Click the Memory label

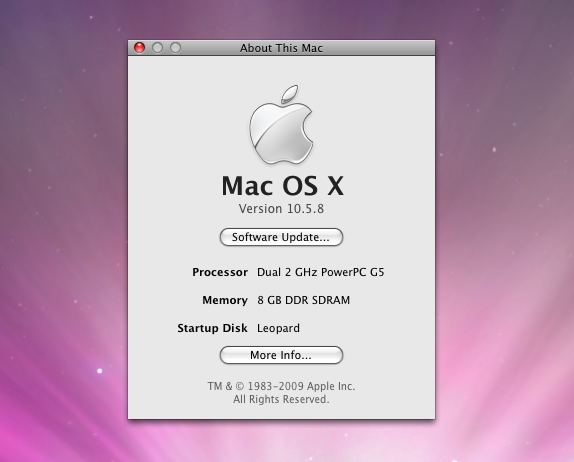click(225, 301)
